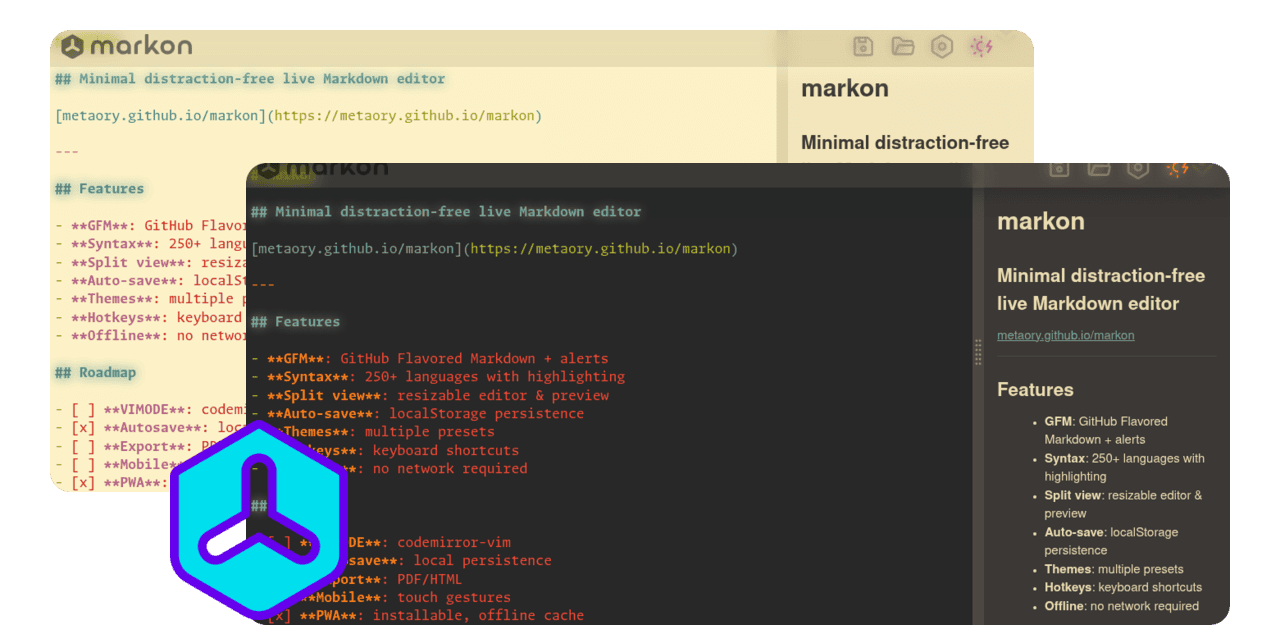Click the '## Features' line in the light editor

(x=99, y=189)
